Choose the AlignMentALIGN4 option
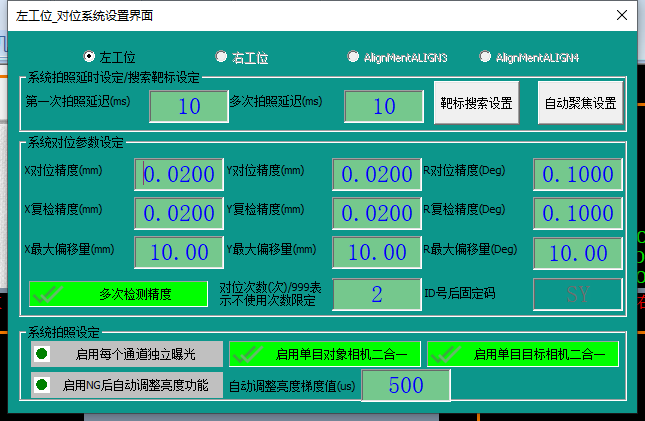The height and width of the screenshot is (421, 645). point(486,57)
